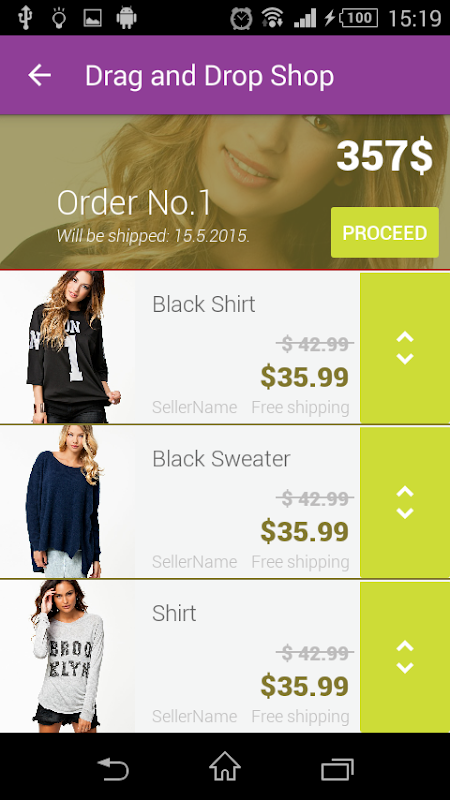Open the recent apps navigation button
450x800 pixels.
click(337, 769)
